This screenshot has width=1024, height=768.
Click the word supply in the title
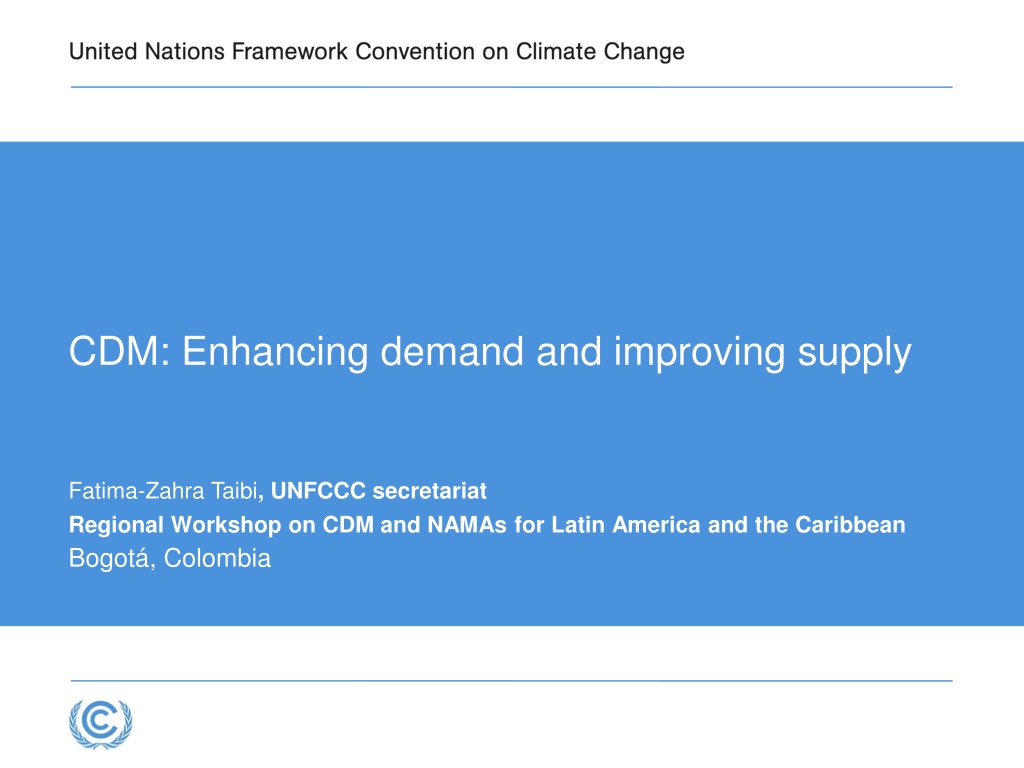tap(855, 355)
